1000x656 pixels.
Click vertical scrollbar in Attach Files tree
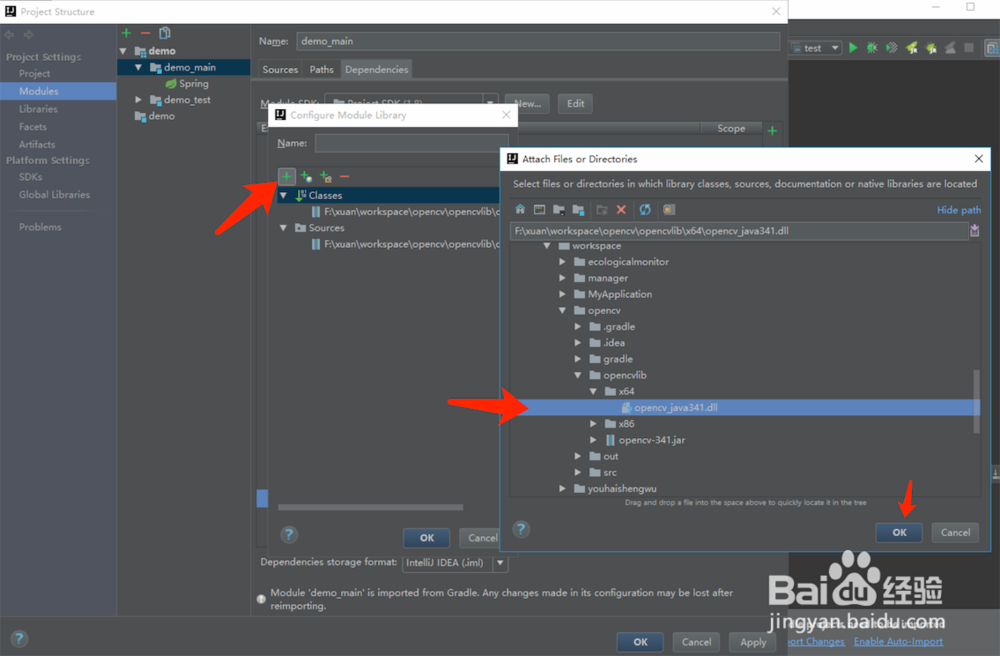976,402
